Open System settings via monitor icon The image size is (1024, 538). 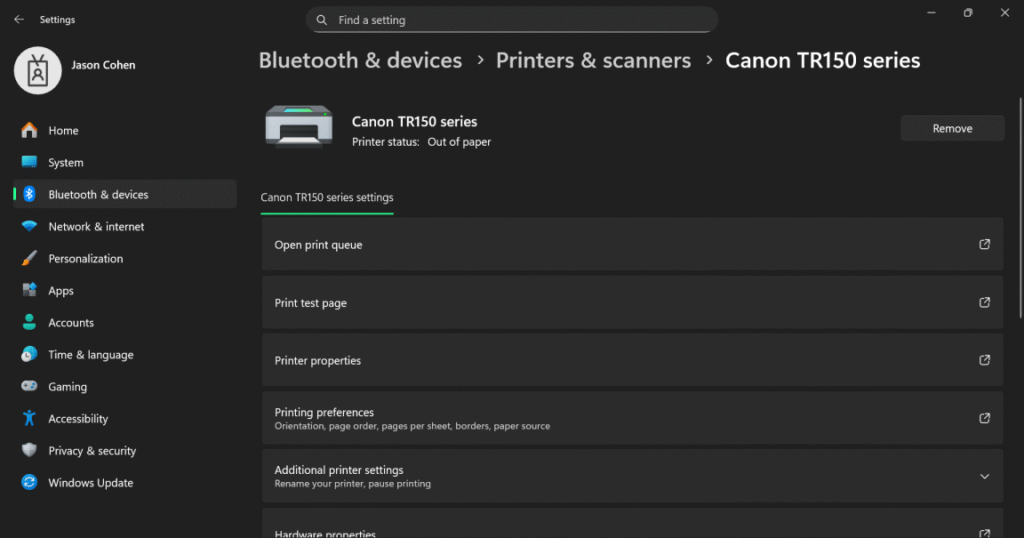tap(29, 163)
